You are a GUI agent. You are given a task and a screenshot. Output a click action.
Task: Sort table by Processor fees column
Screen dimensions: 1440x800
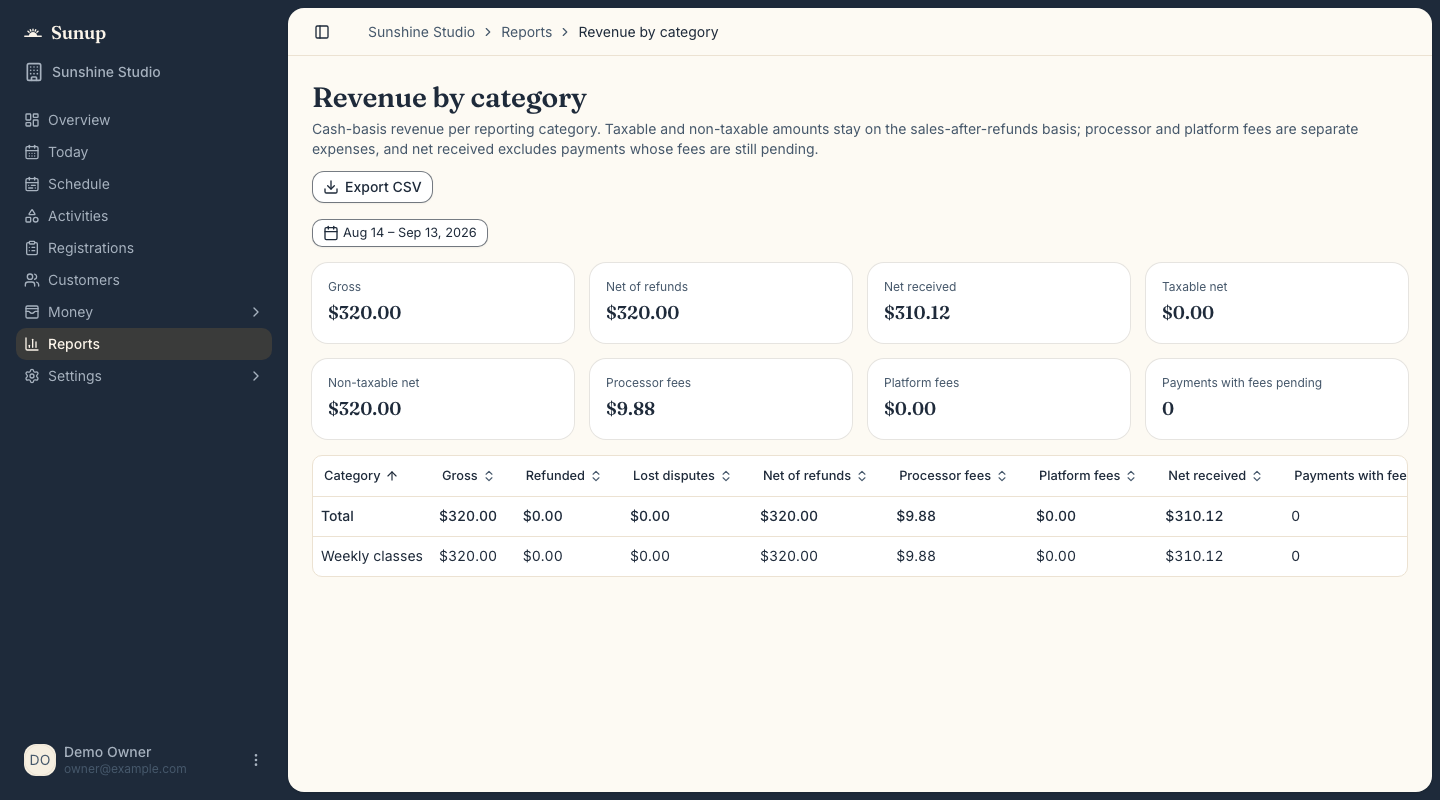coord(953,476)
